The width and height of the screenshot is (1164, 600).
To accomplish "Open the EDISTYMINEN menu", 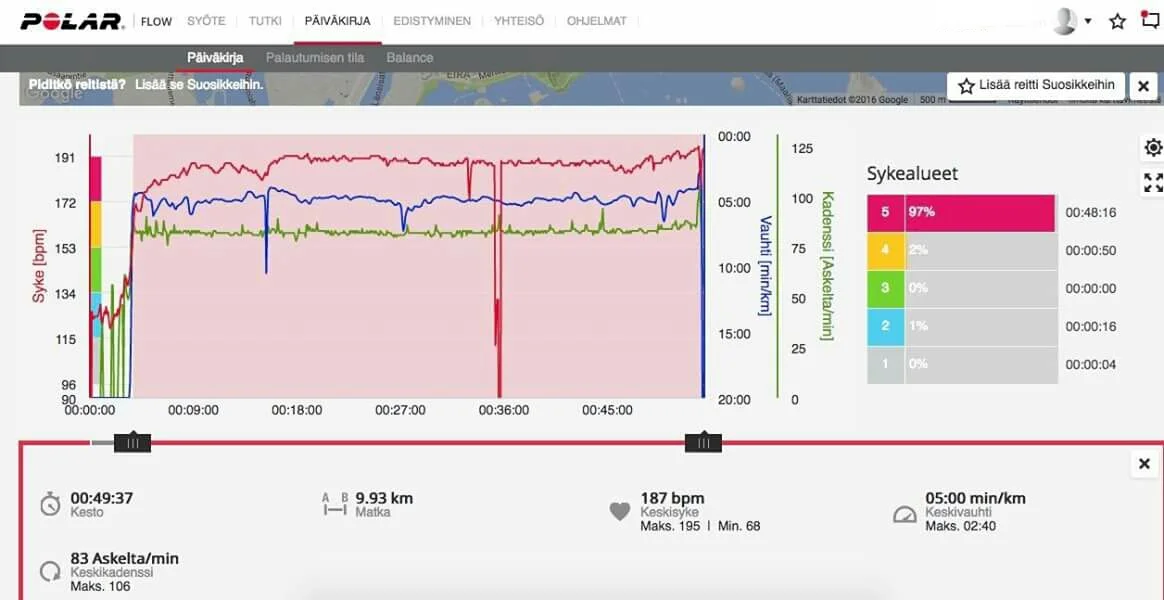I will click(432, 21).
